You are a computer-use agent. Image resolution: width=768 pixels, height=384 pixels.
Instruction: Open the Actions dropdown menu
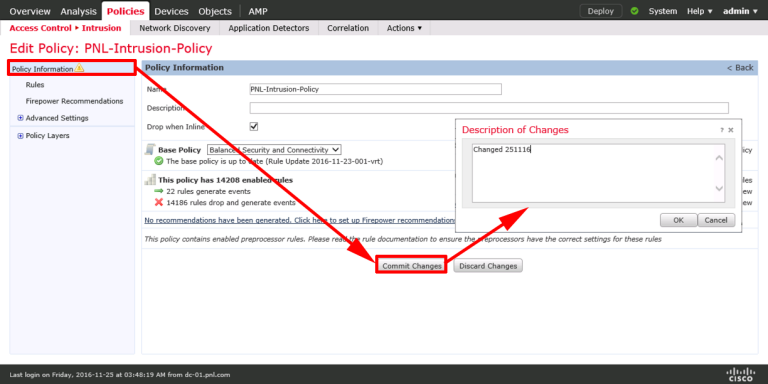click(404, 28)
